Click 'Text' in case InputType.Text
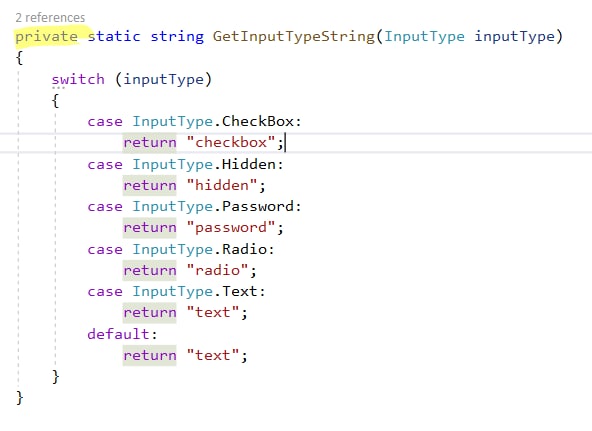The width and height of the screenshot is (592, 431). 240,291
